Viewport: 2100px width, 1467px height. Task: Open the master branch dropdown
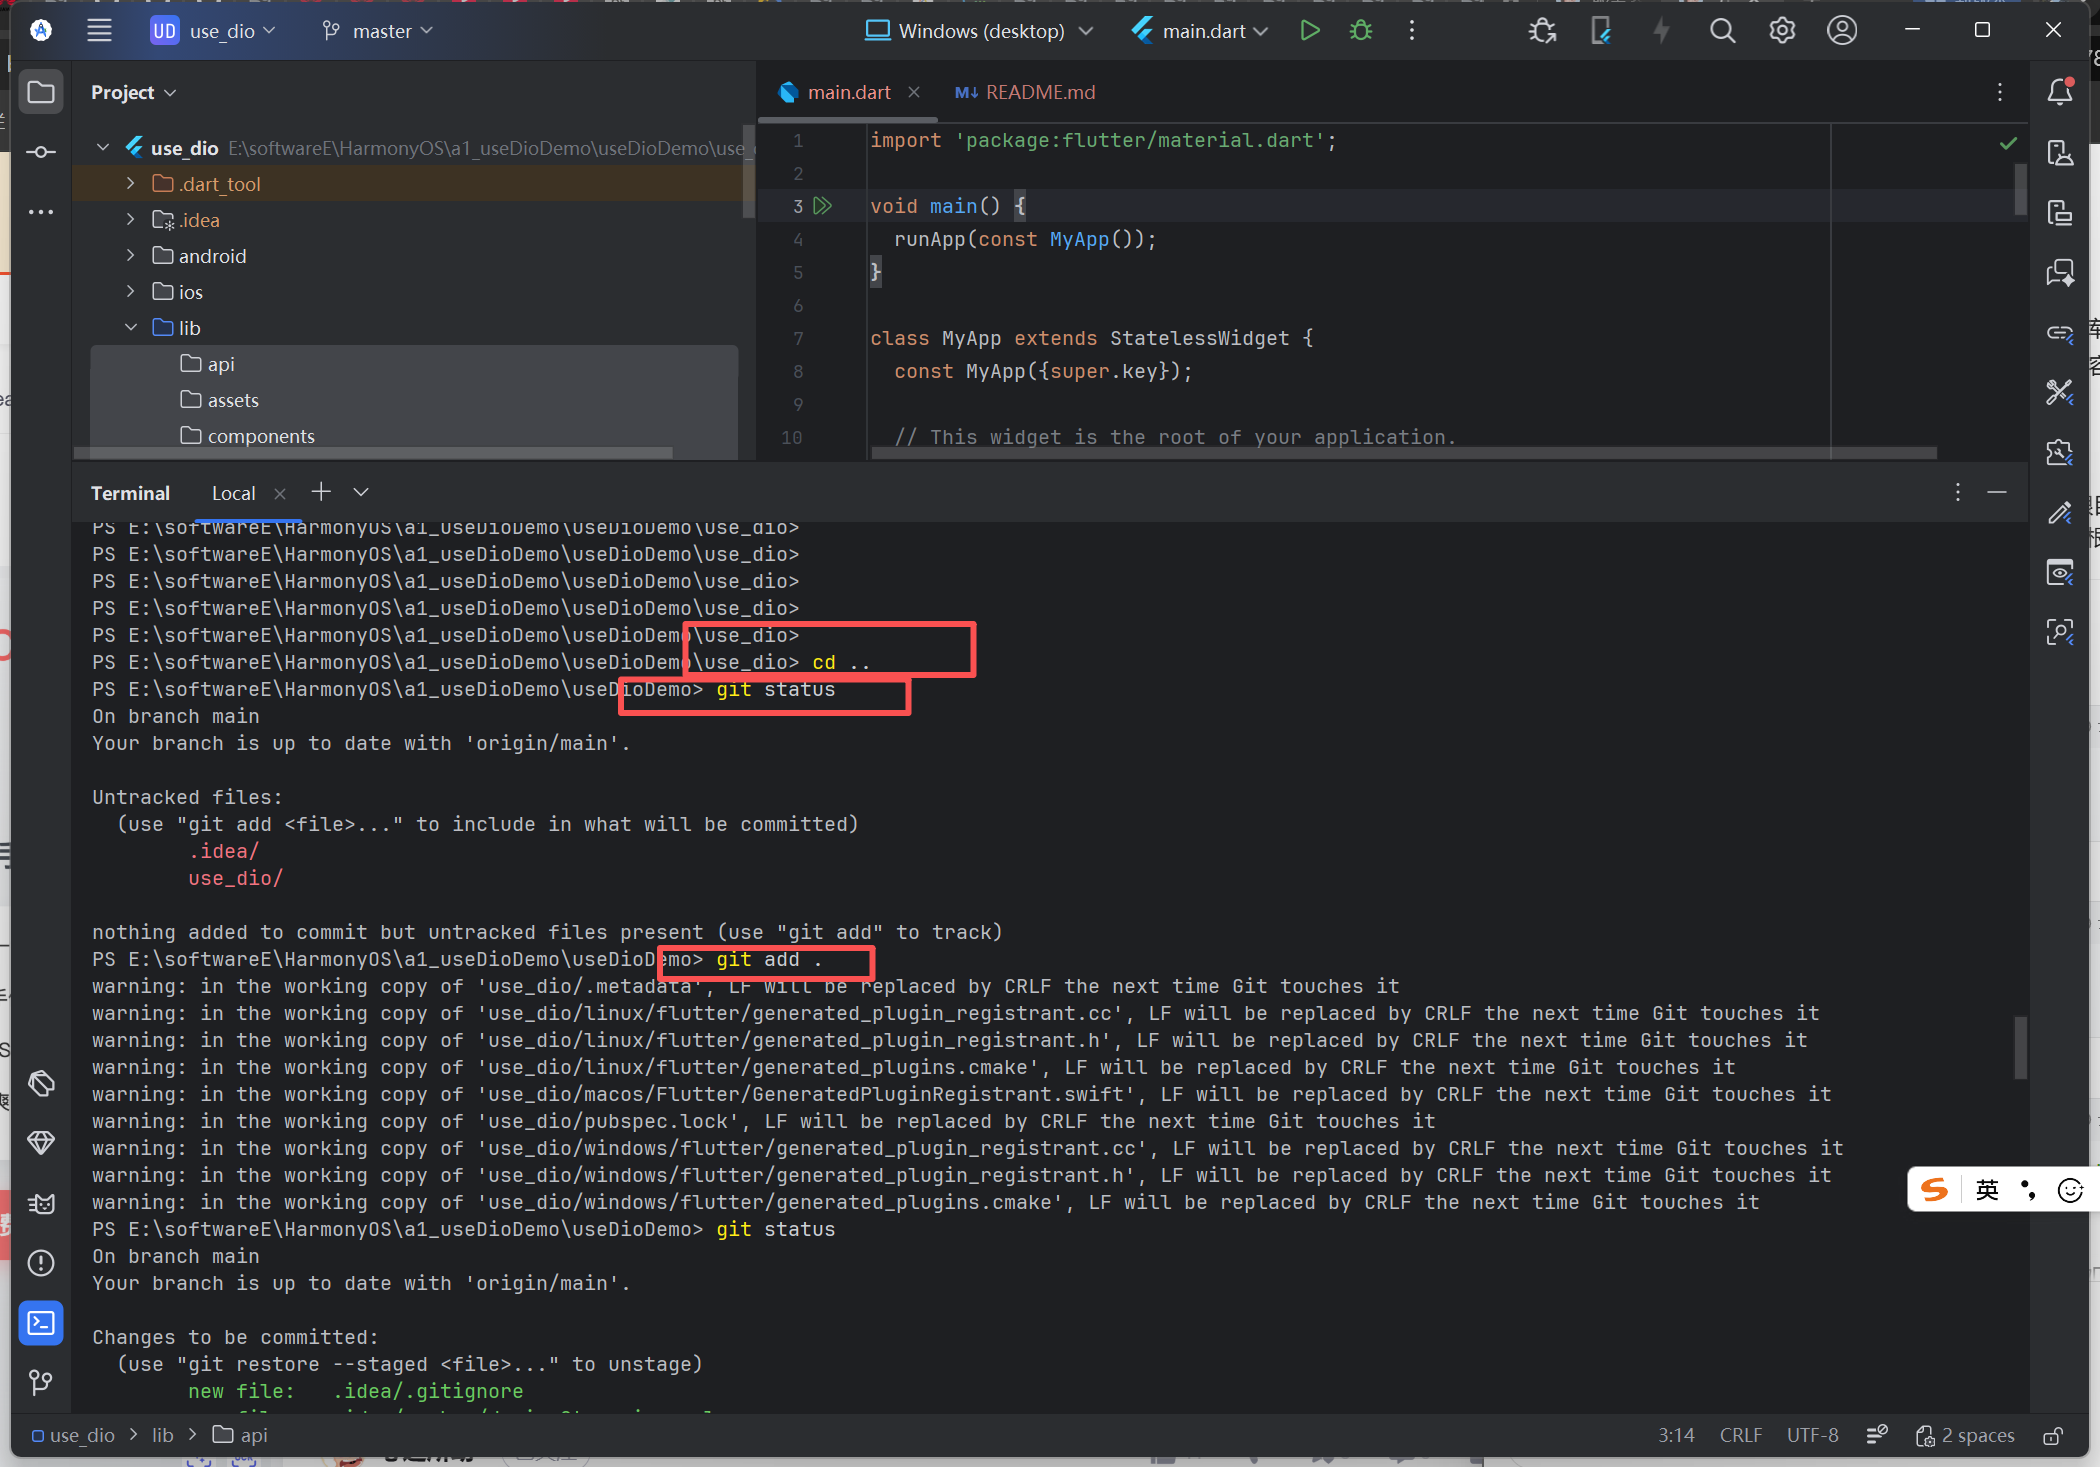pyautogui.click(x=378, y=31)
